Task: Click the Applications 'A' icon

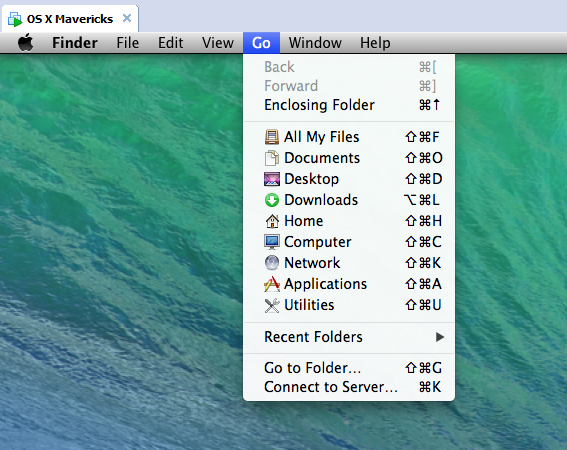Action: point(272,284)
